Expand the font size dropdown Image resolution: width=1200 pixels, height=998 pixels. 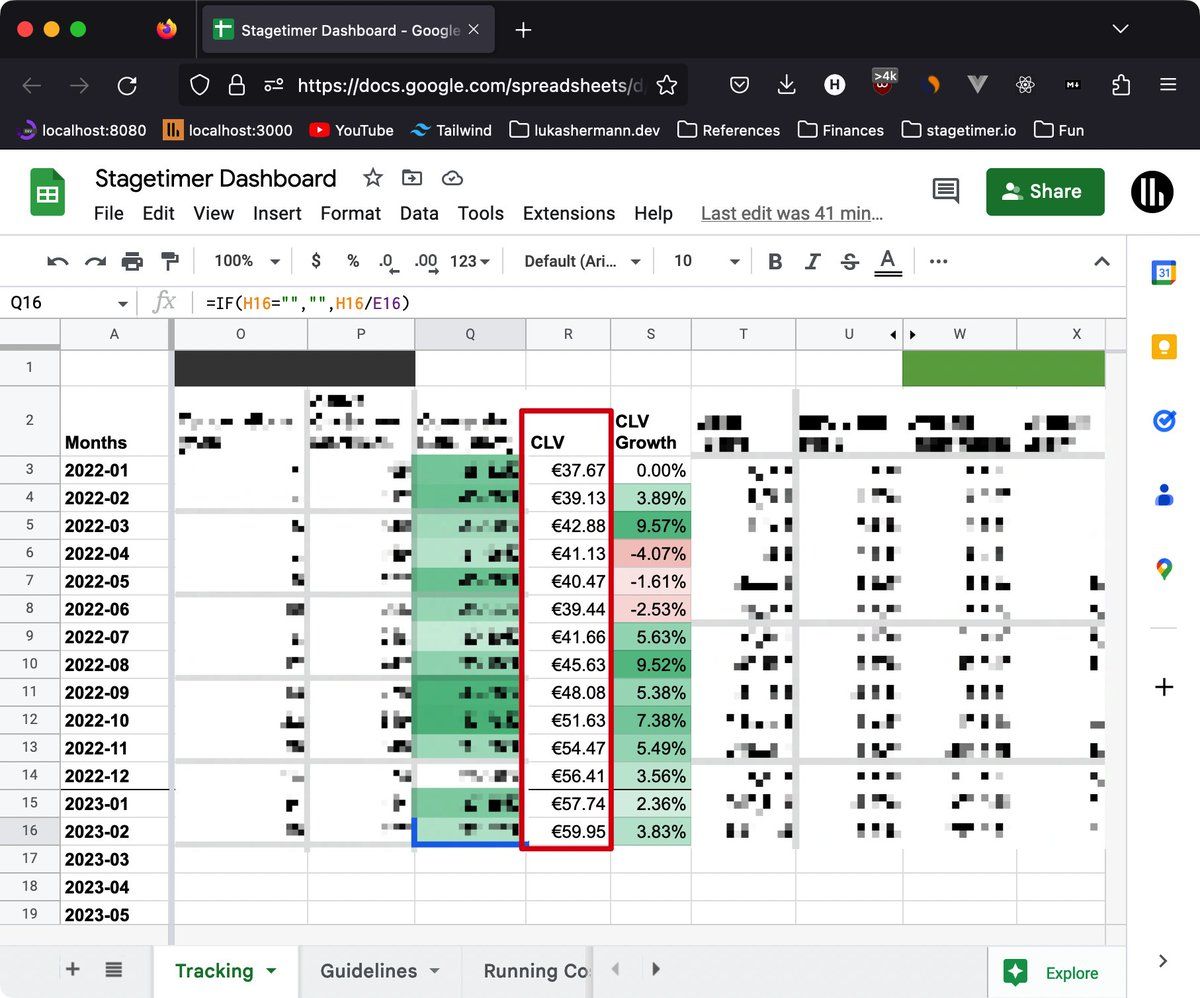[x=706, y=261]
